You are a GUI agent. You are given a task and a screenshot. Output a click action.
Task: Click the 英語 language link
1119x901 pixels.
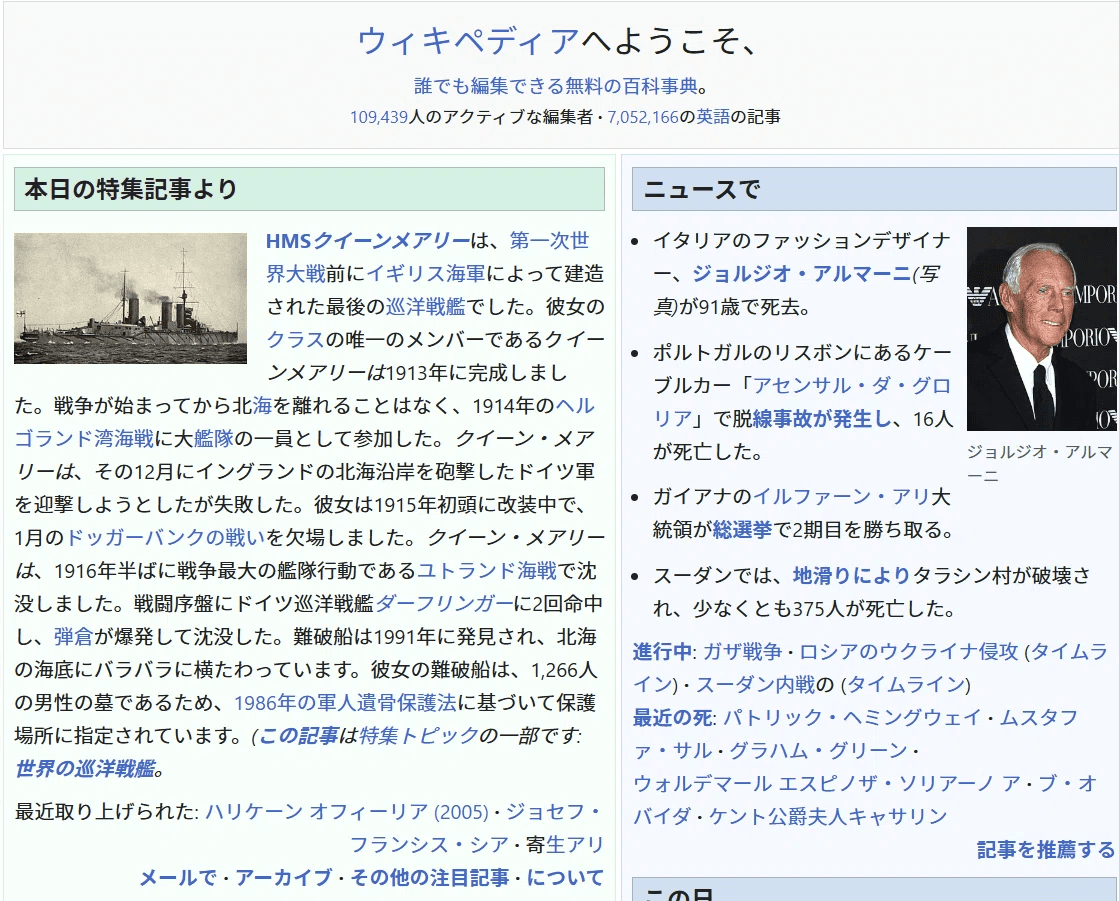pos(713,117)
